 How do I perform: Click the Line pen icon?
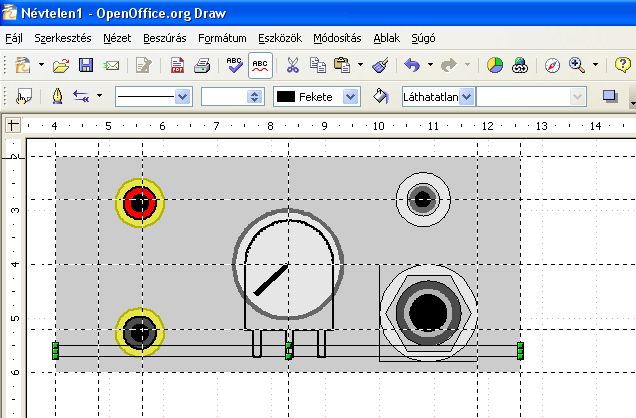point(57,96)
